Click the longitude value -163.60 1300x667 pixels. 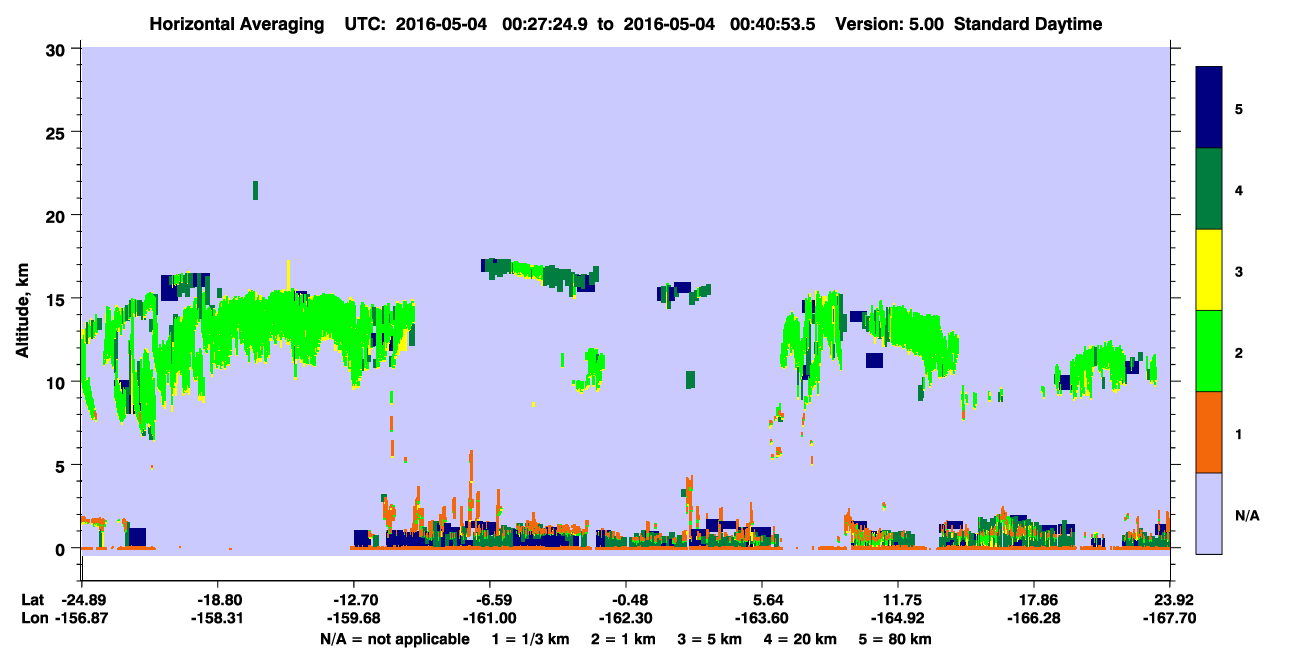click(x=761, y=618)
